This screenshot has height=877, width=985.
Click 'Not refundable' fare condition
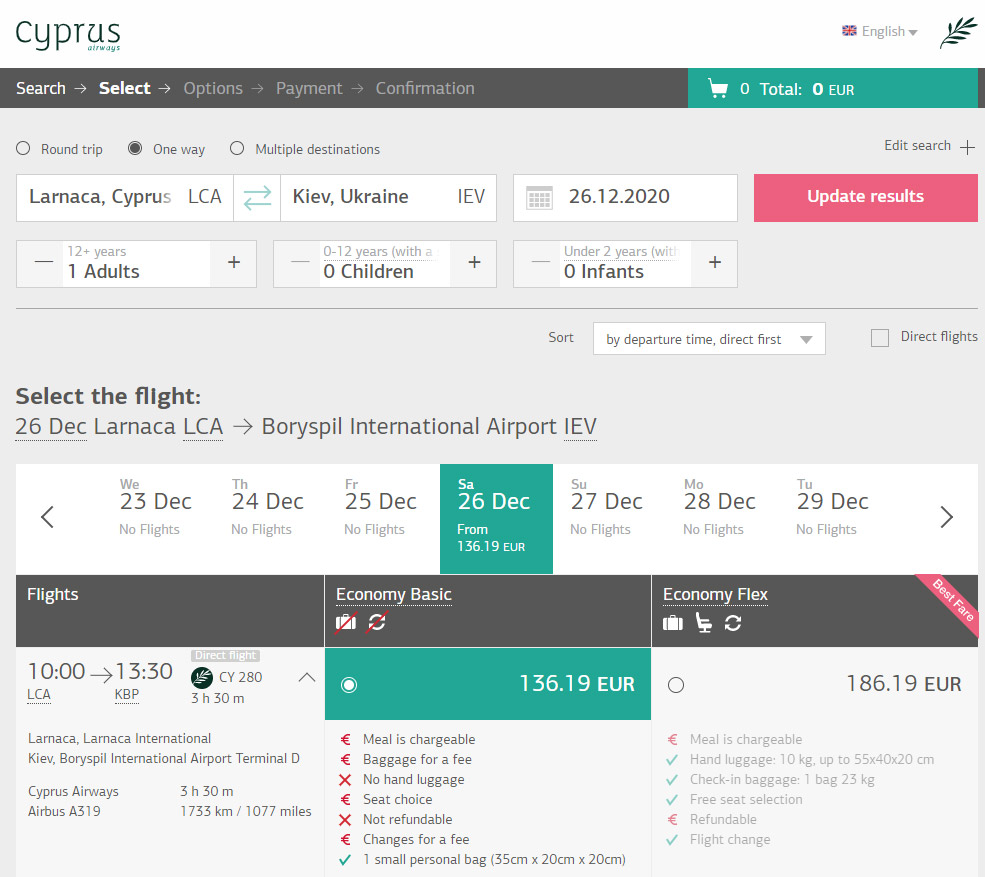[408, 819]
